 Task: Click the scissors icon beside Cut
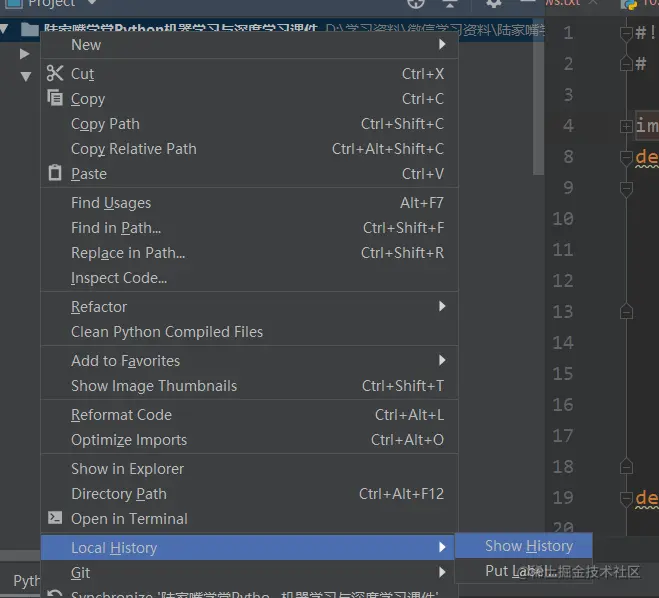(55, 73)
